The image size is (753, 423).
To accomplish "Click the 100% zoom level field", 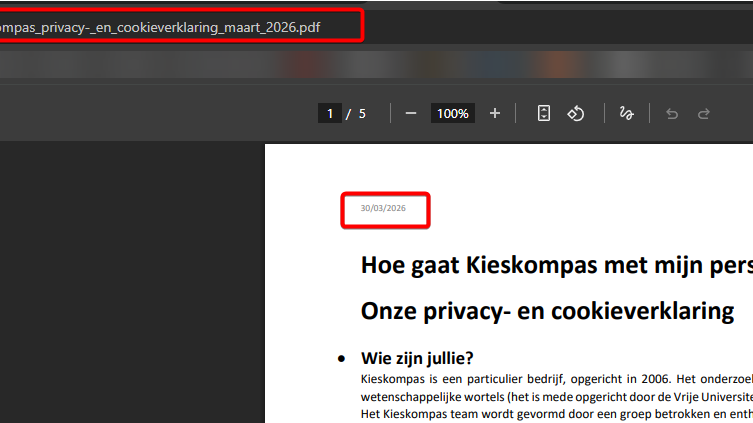I will coord(452,114).
